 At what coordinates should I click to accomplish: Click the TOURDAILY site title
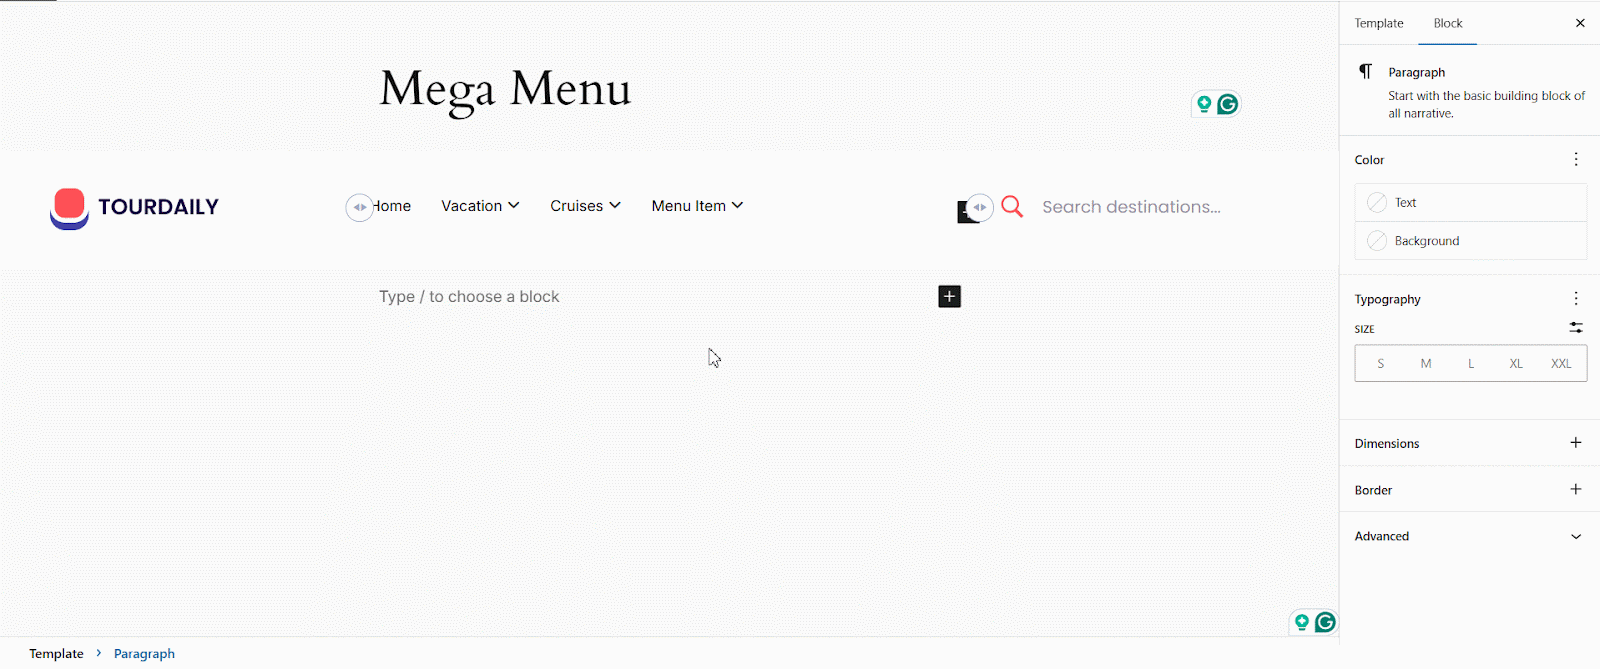[158, 207]
